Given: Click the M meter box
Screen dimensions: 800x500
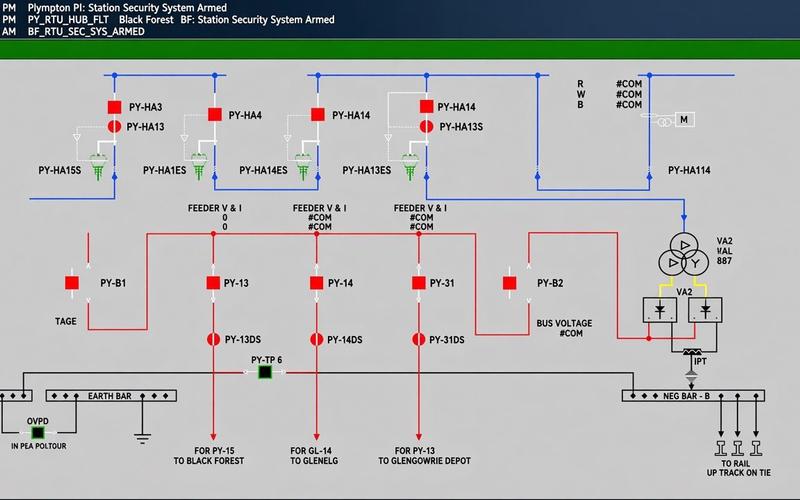Looking at the screenshot, I should coord(684,119).
